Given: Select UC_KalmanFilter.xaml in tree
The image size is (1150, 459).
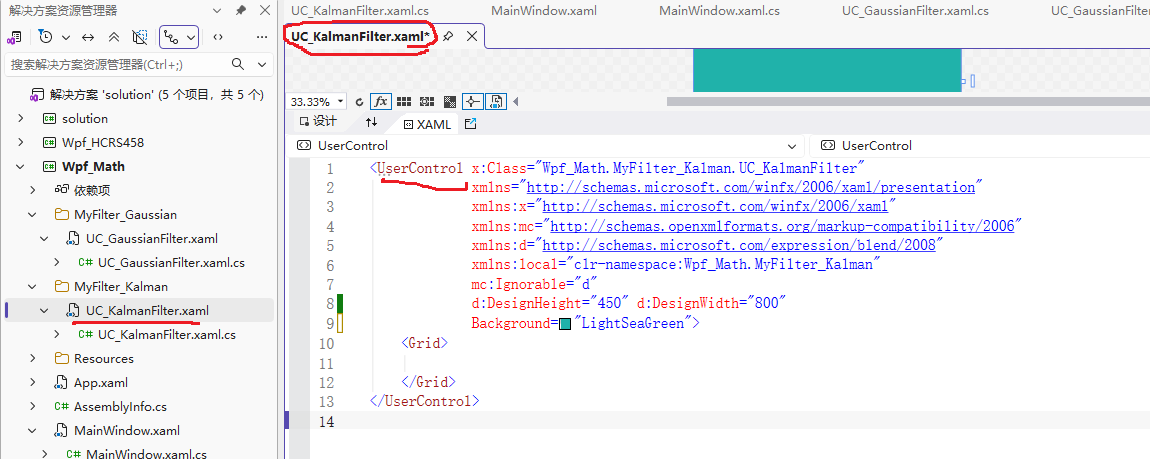Looking at the screenshot, I should [147, 311].
